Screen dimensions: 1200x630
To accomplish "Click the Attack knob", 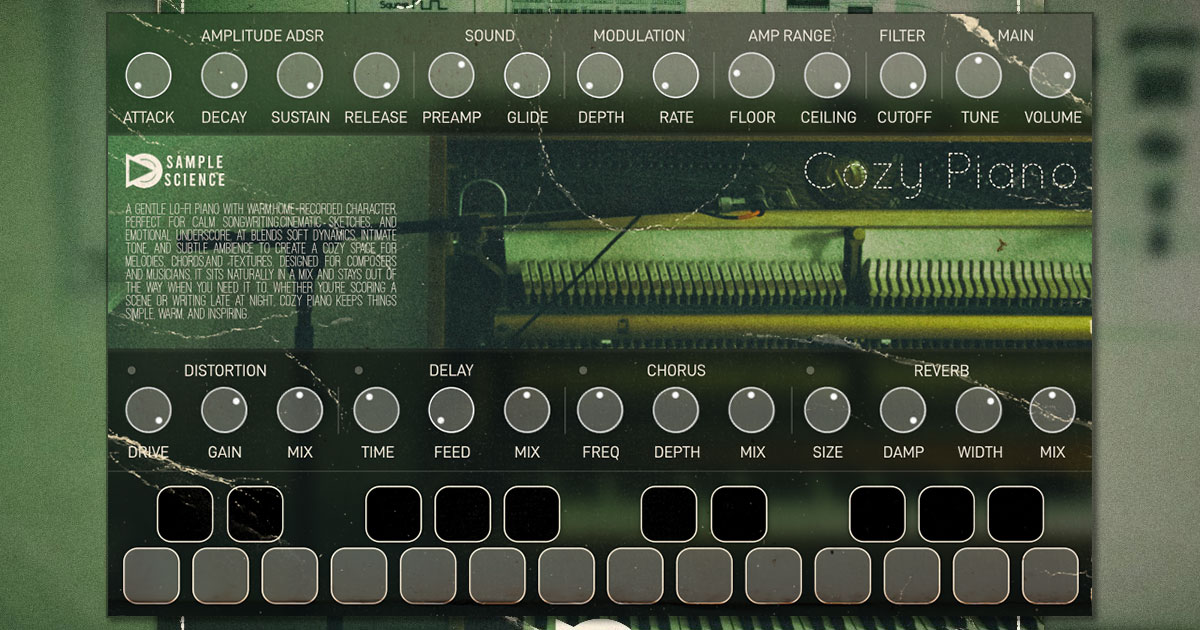I will click(x=148, y=76).
